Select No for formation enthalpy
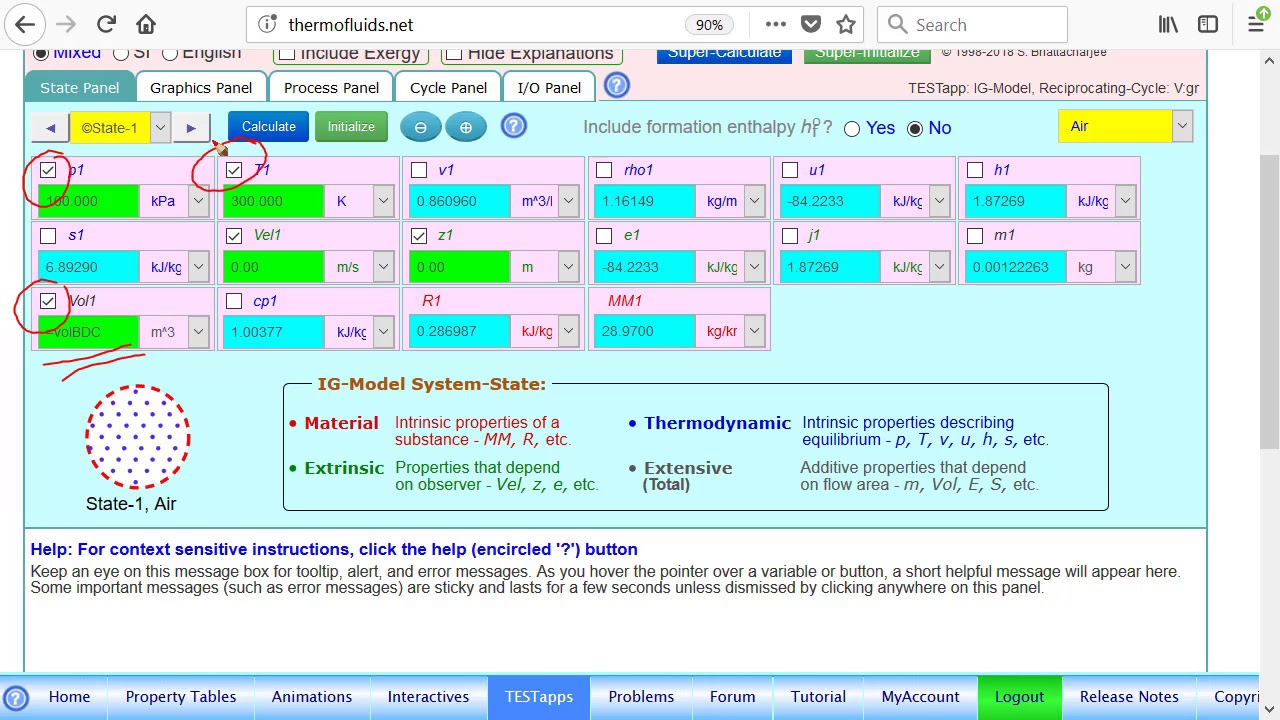Image resolution: width=1280 pixels, height=720 pixels. [x=915, y=128]
